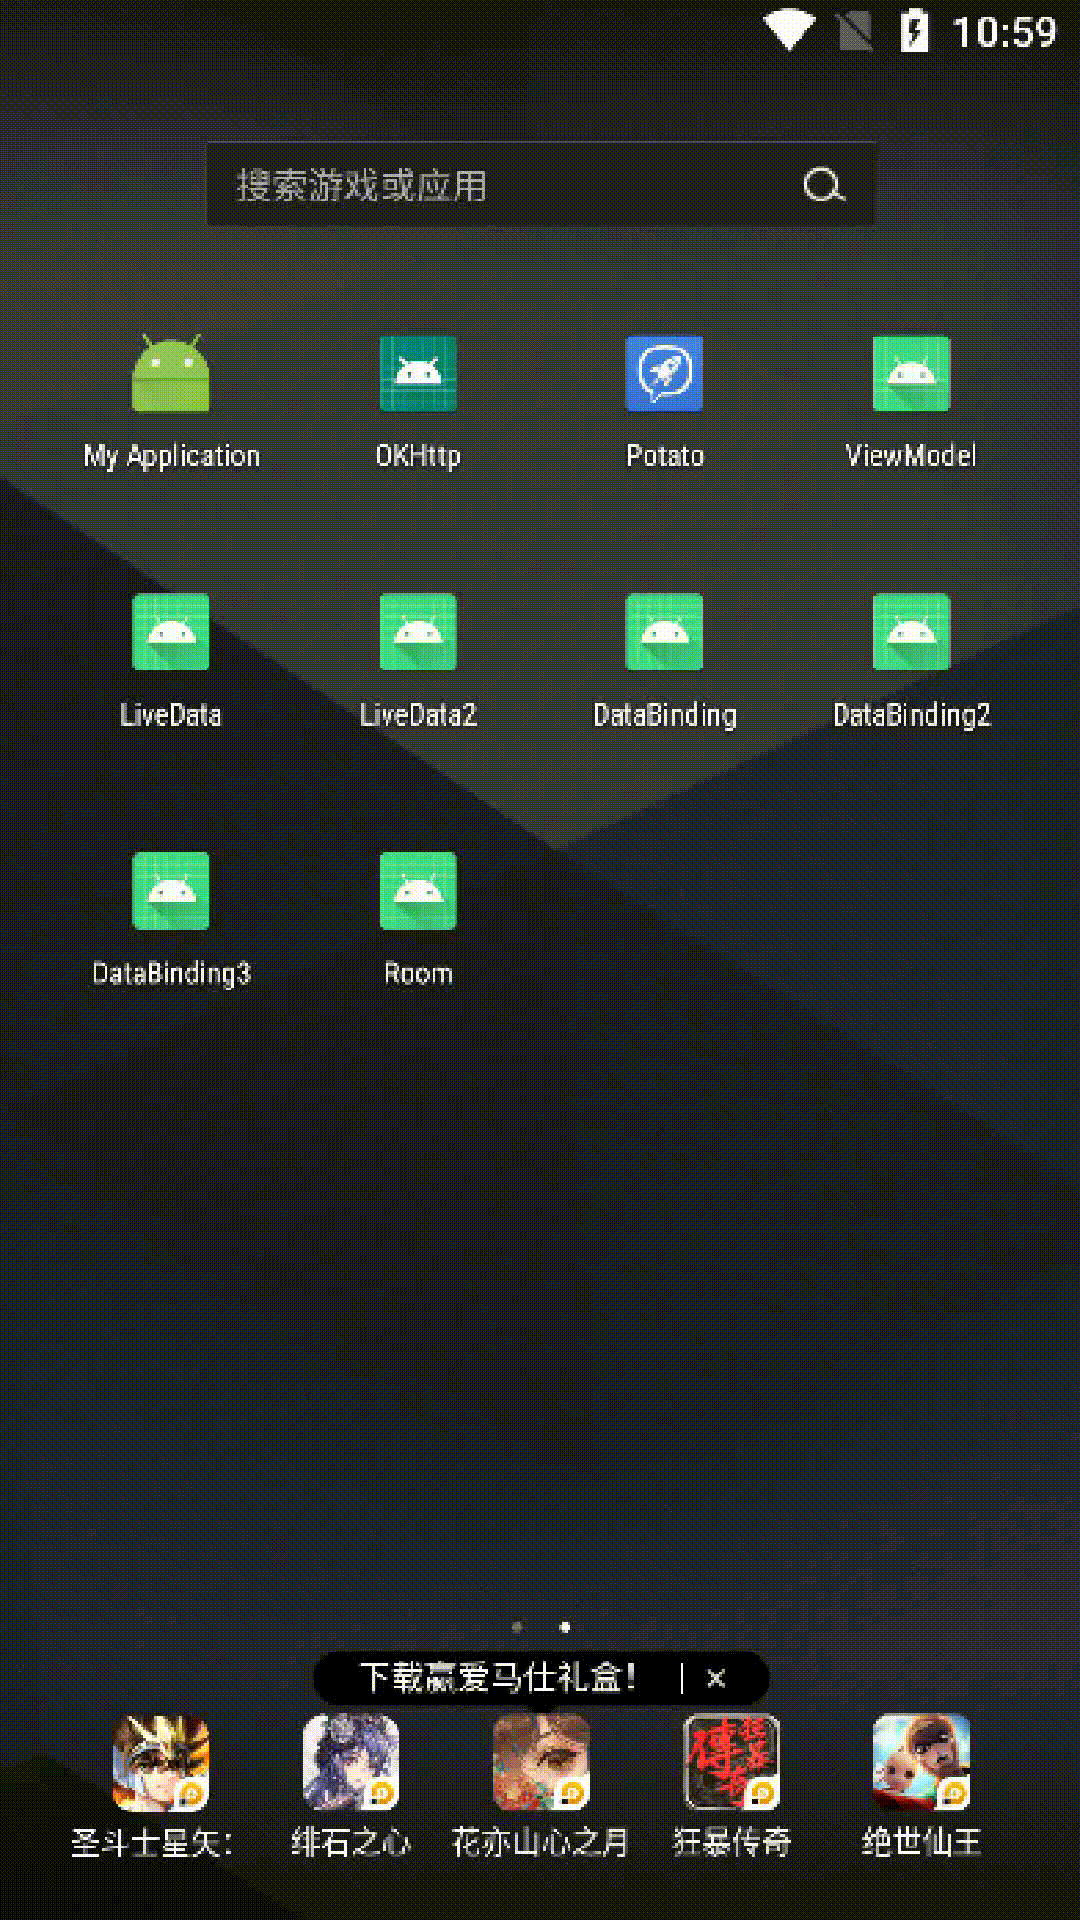Open the 花亦山心之月 game icon
Screen dimensions: 1080x1920
(541, 1763)
